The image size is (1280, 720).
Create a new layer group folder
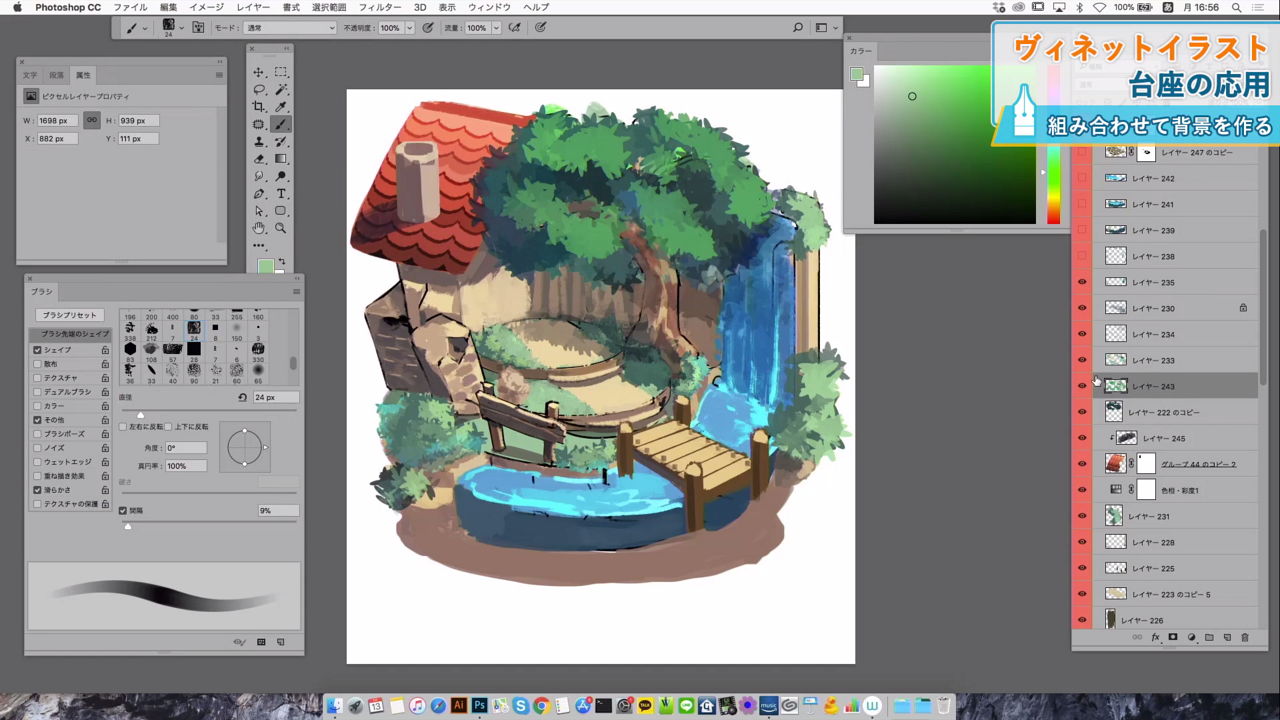pos(1209,637)
